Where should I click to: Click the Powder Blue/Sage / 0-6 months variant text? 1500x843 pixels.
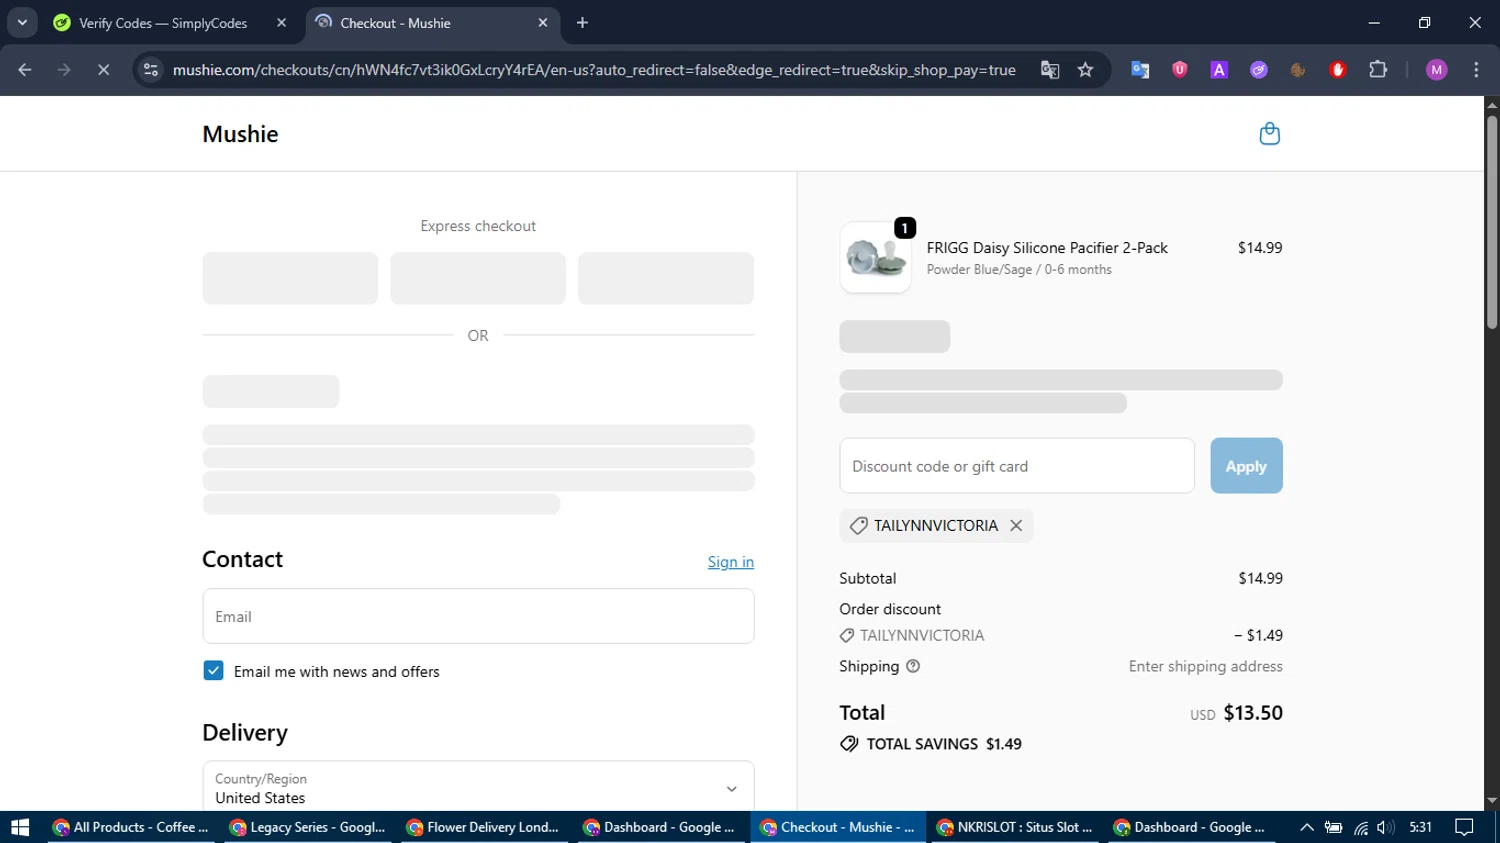pos(1019,270)
